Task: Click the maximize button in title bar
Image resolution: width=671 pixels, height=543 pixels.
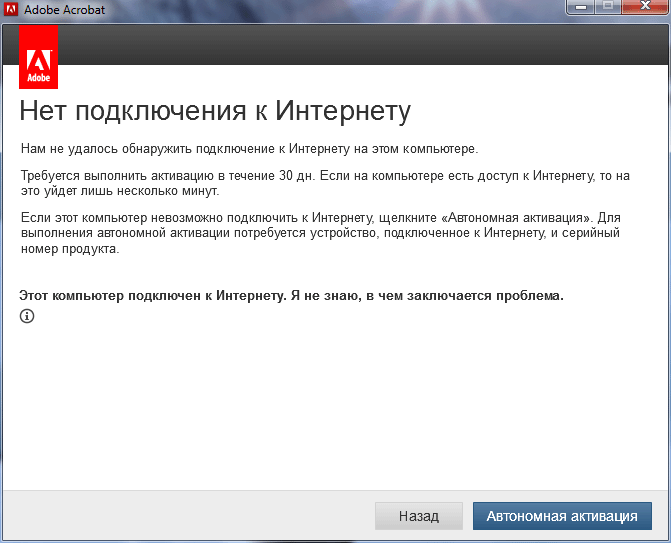Action: pos(608,6)
